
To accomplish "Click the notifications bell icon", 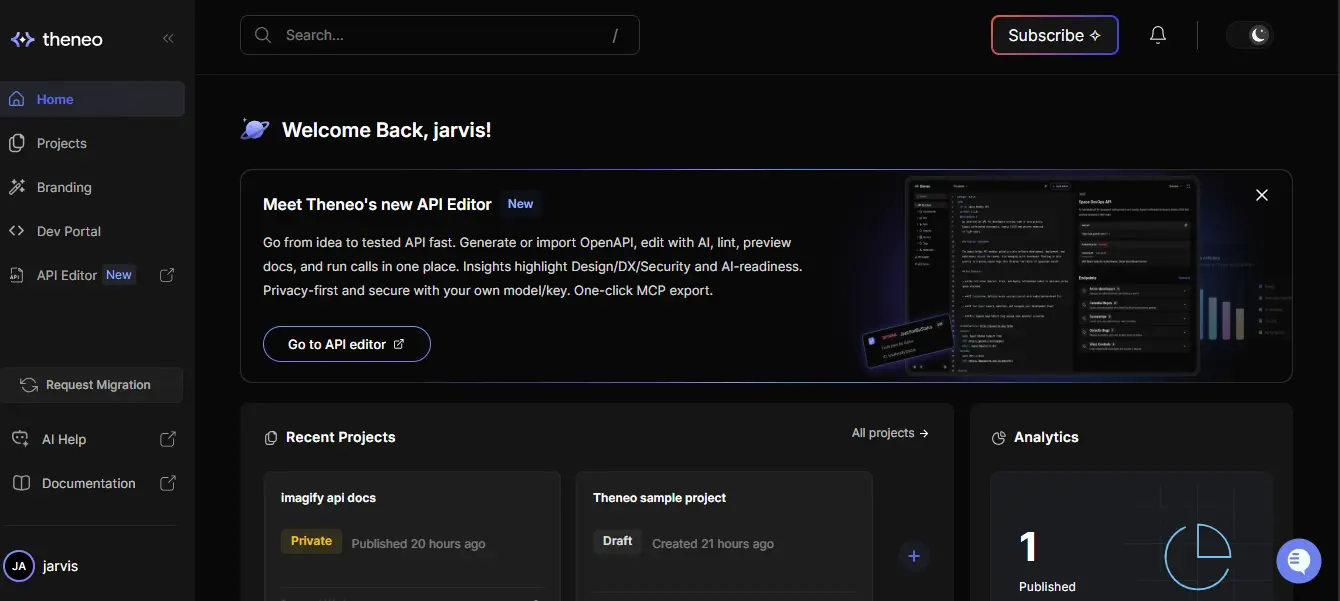I will 1157,35.
